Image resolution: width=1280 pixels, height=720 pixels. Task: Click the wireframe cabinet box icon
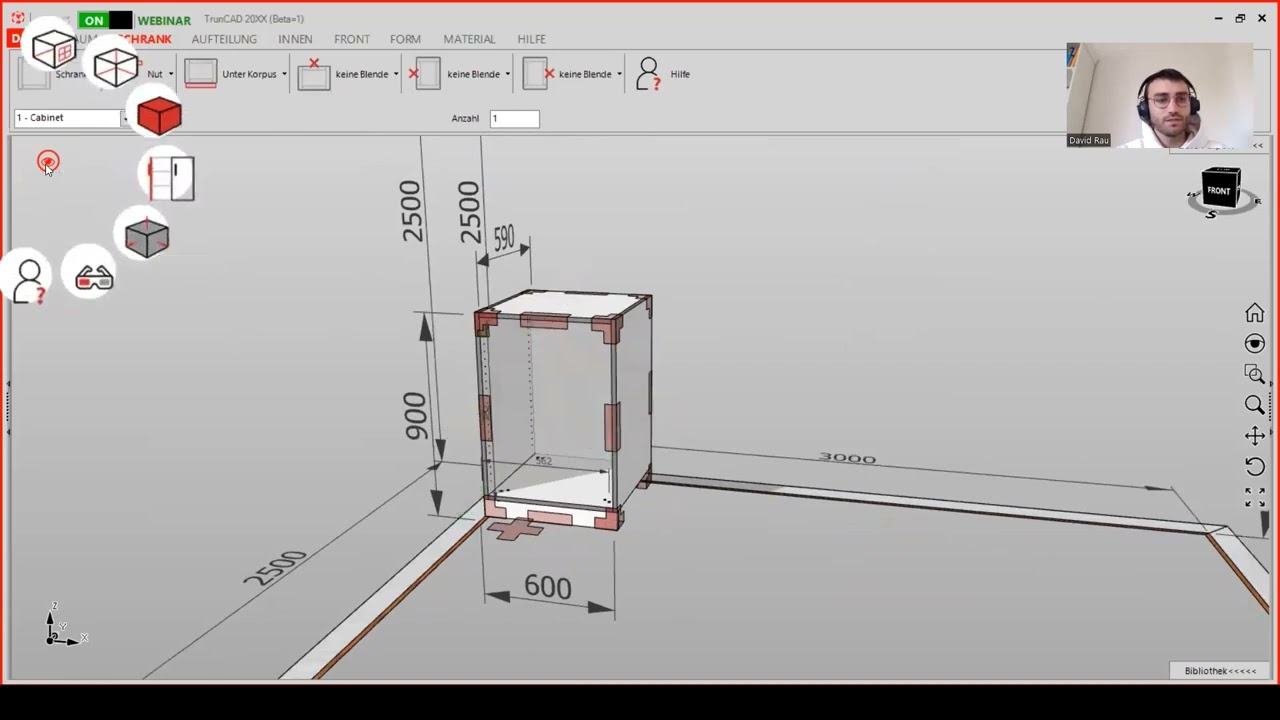coord(115,67)
